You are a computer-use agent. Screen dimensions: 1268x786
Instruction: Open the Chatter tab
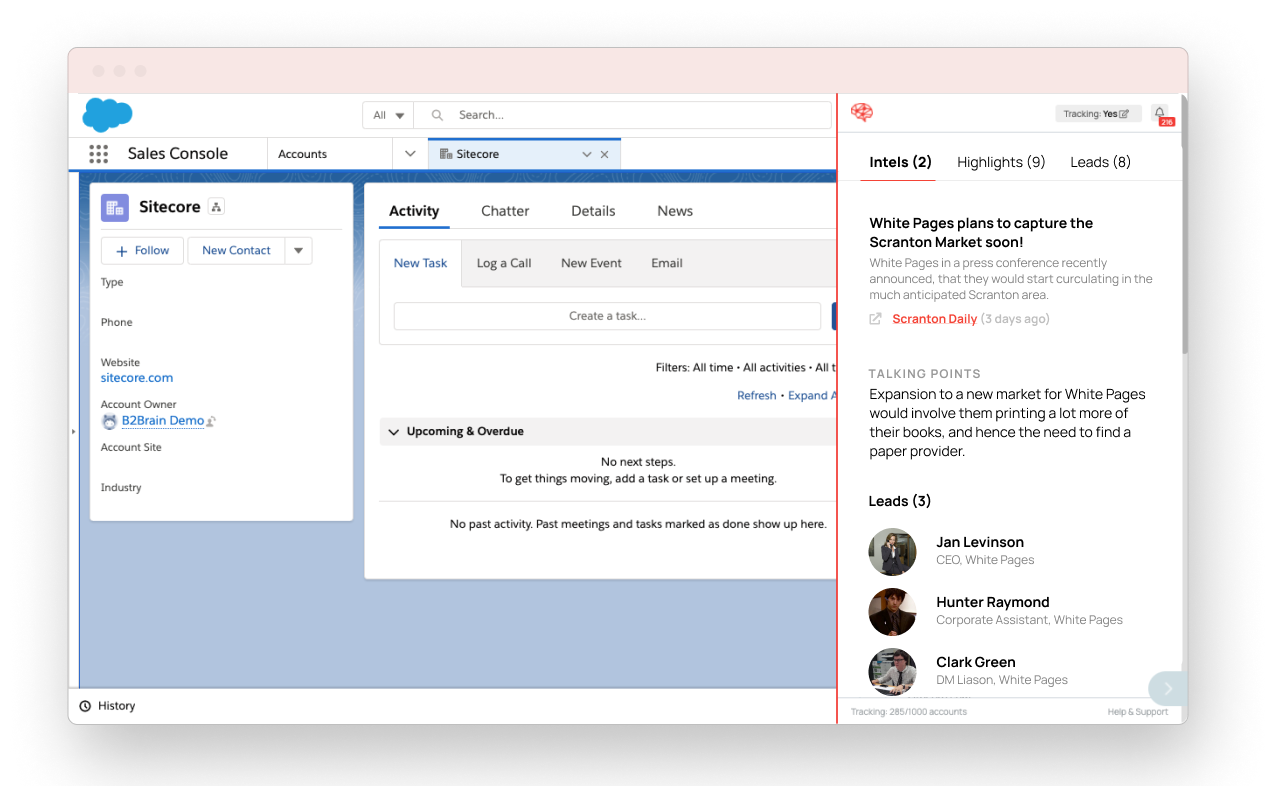coord(504,211)
